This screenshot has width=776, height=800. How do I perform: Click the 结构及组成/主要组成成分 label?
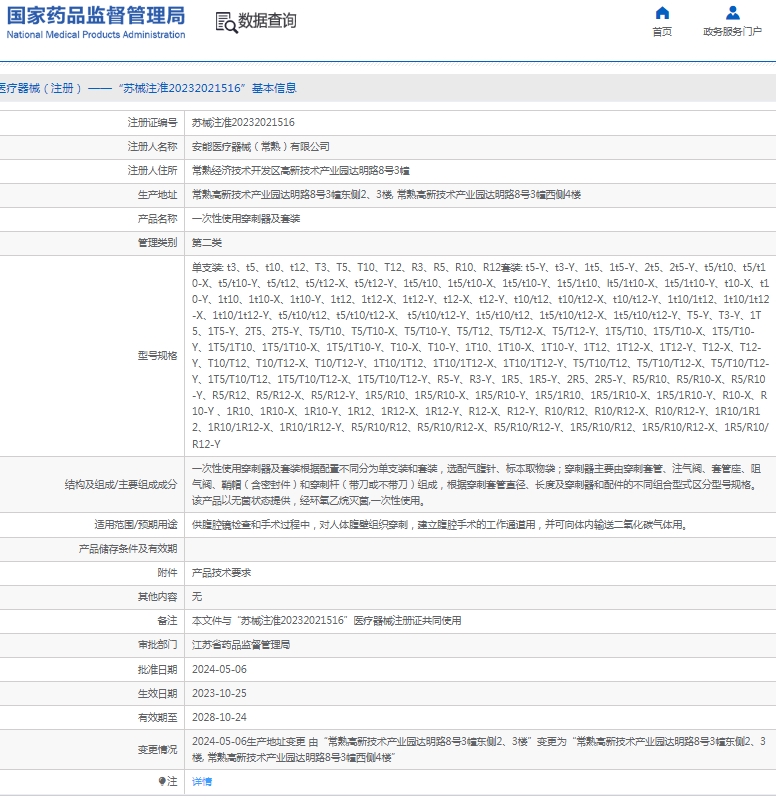(x=121, y=484)
